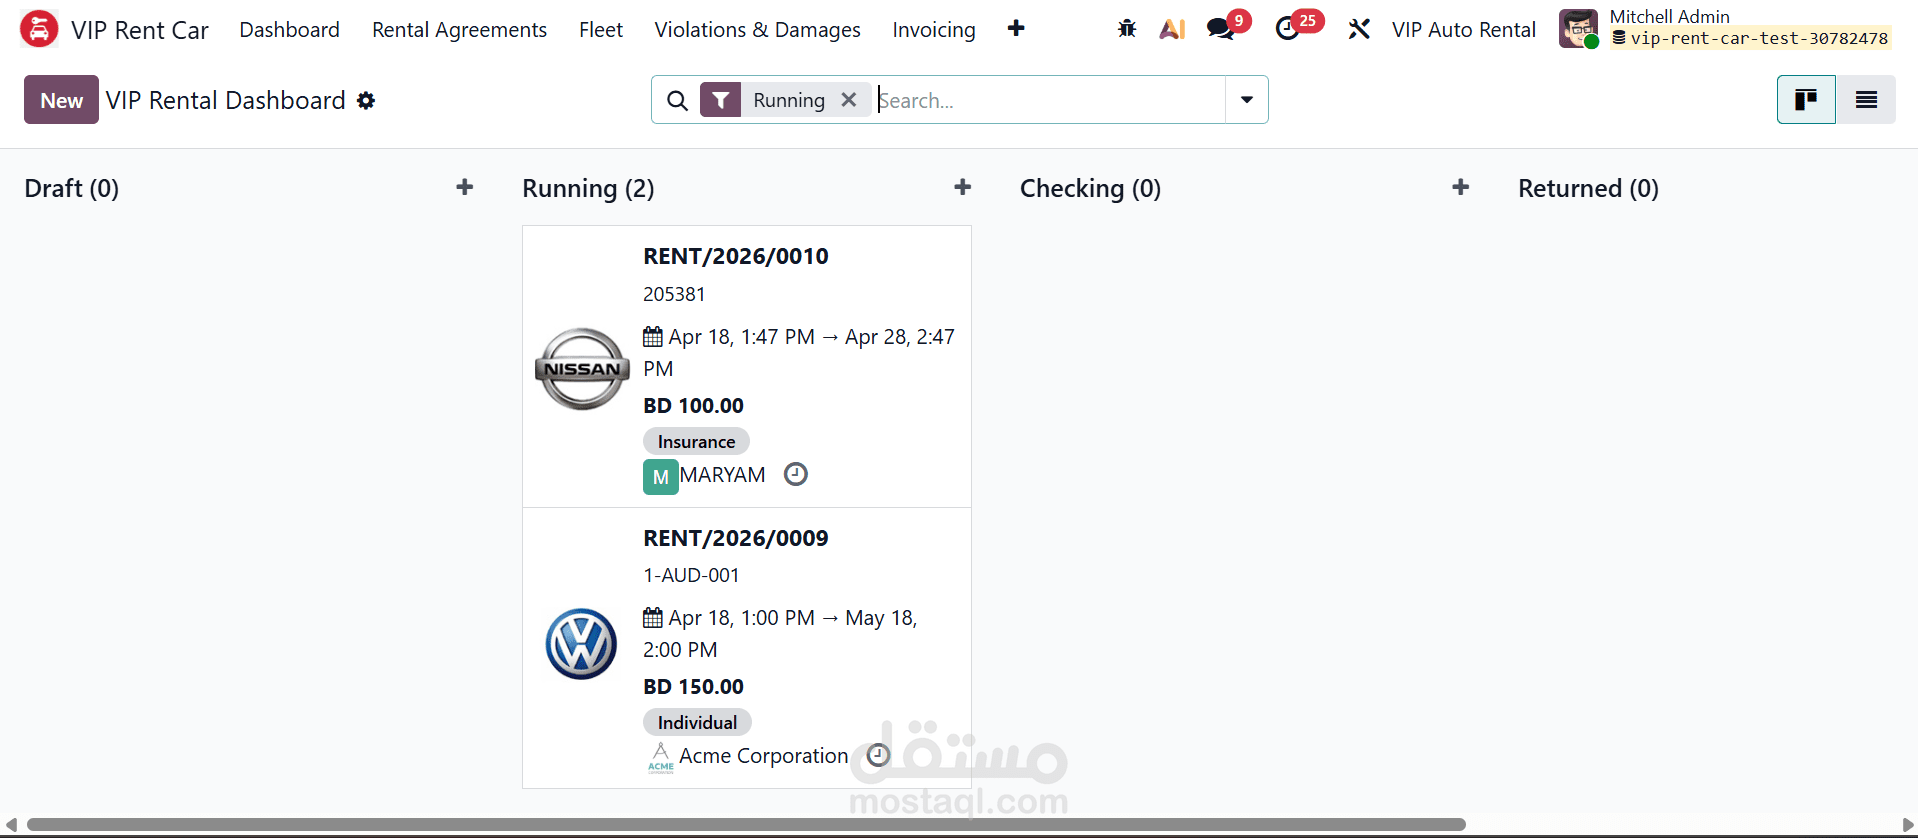The width and height of the screenshot is (1918, 838).
Task: Click amount BD 150.00
Action: [693, 686]
